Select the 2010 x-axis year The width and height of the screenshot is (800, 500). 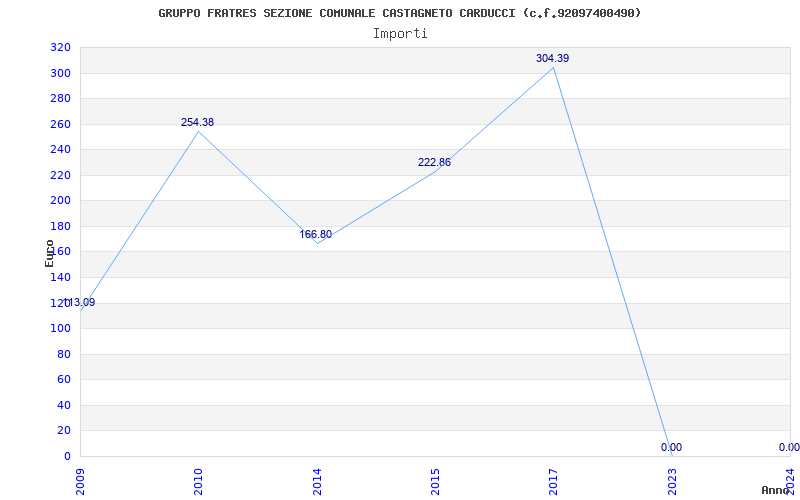click(x=198, y=482)
